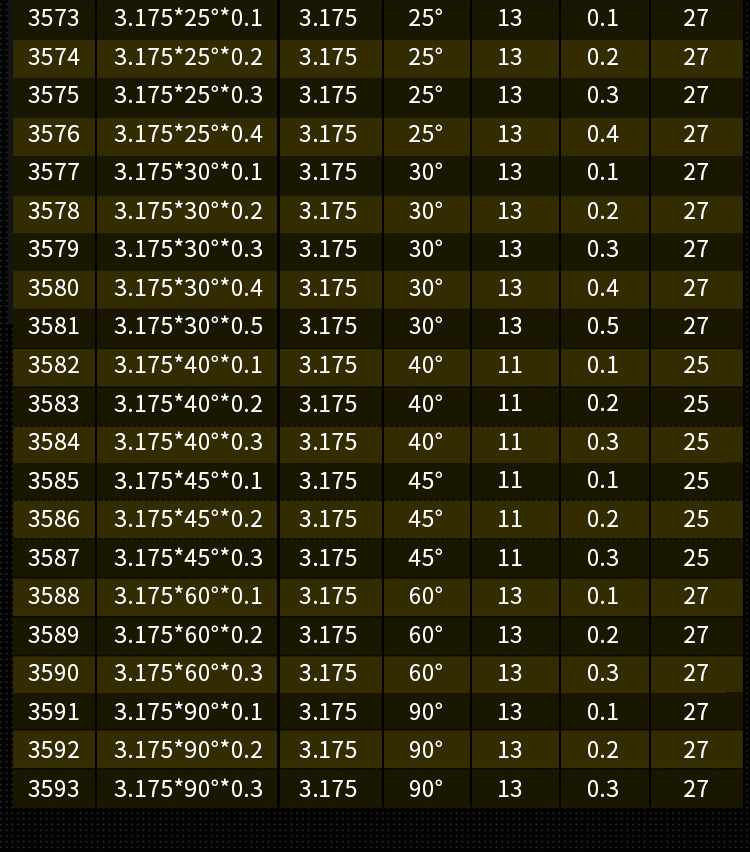
Task: Click the 3.175 diameter in row 3579
Action: pos(328,250)
